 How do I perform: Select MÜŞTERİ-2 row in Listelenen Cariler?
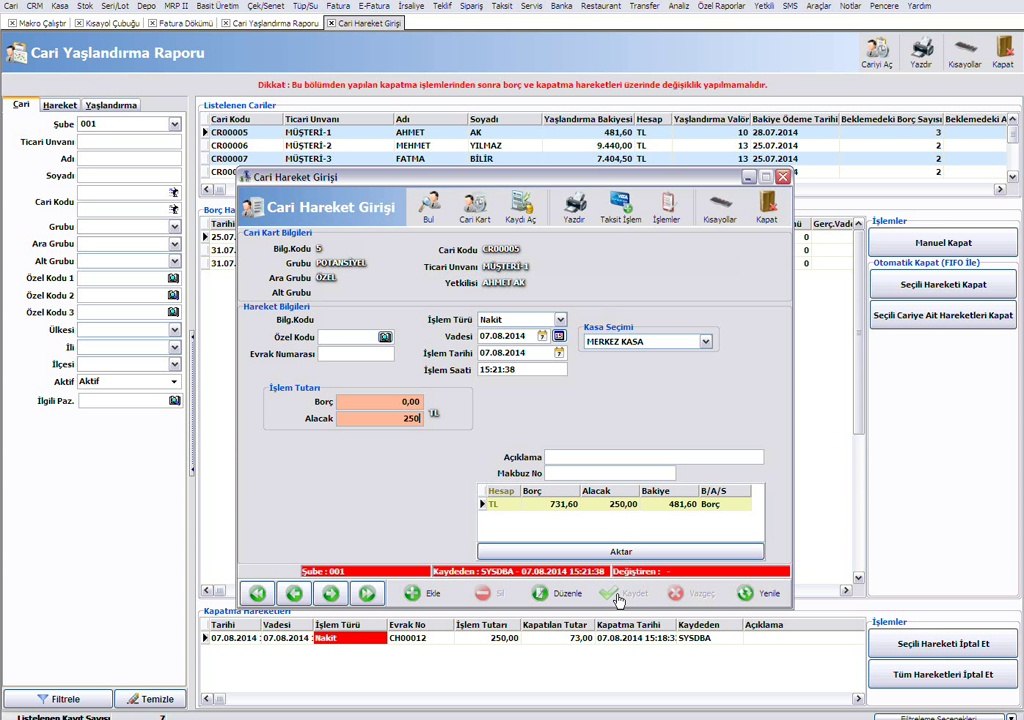coord(604,146)
